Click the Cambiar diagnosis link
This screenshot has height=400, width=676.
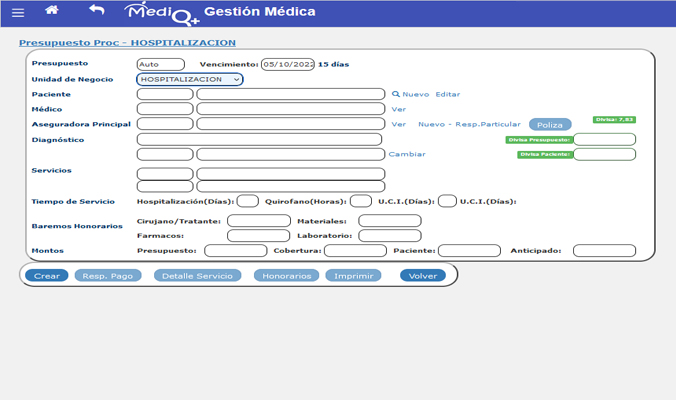[406, 155]
